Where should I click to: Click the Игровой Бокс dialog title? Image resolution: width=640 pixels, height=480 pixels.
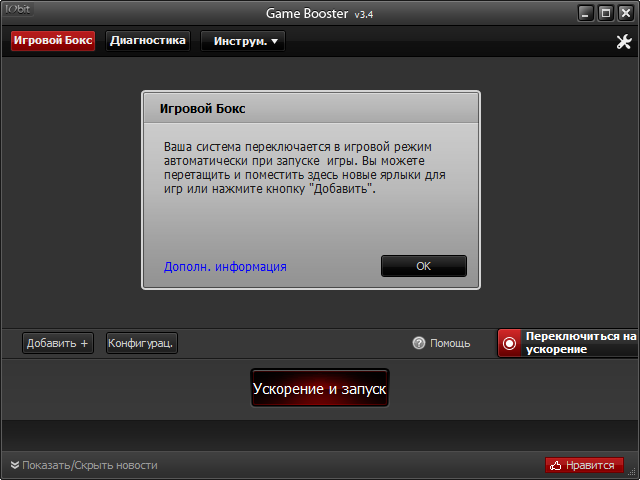202,109
